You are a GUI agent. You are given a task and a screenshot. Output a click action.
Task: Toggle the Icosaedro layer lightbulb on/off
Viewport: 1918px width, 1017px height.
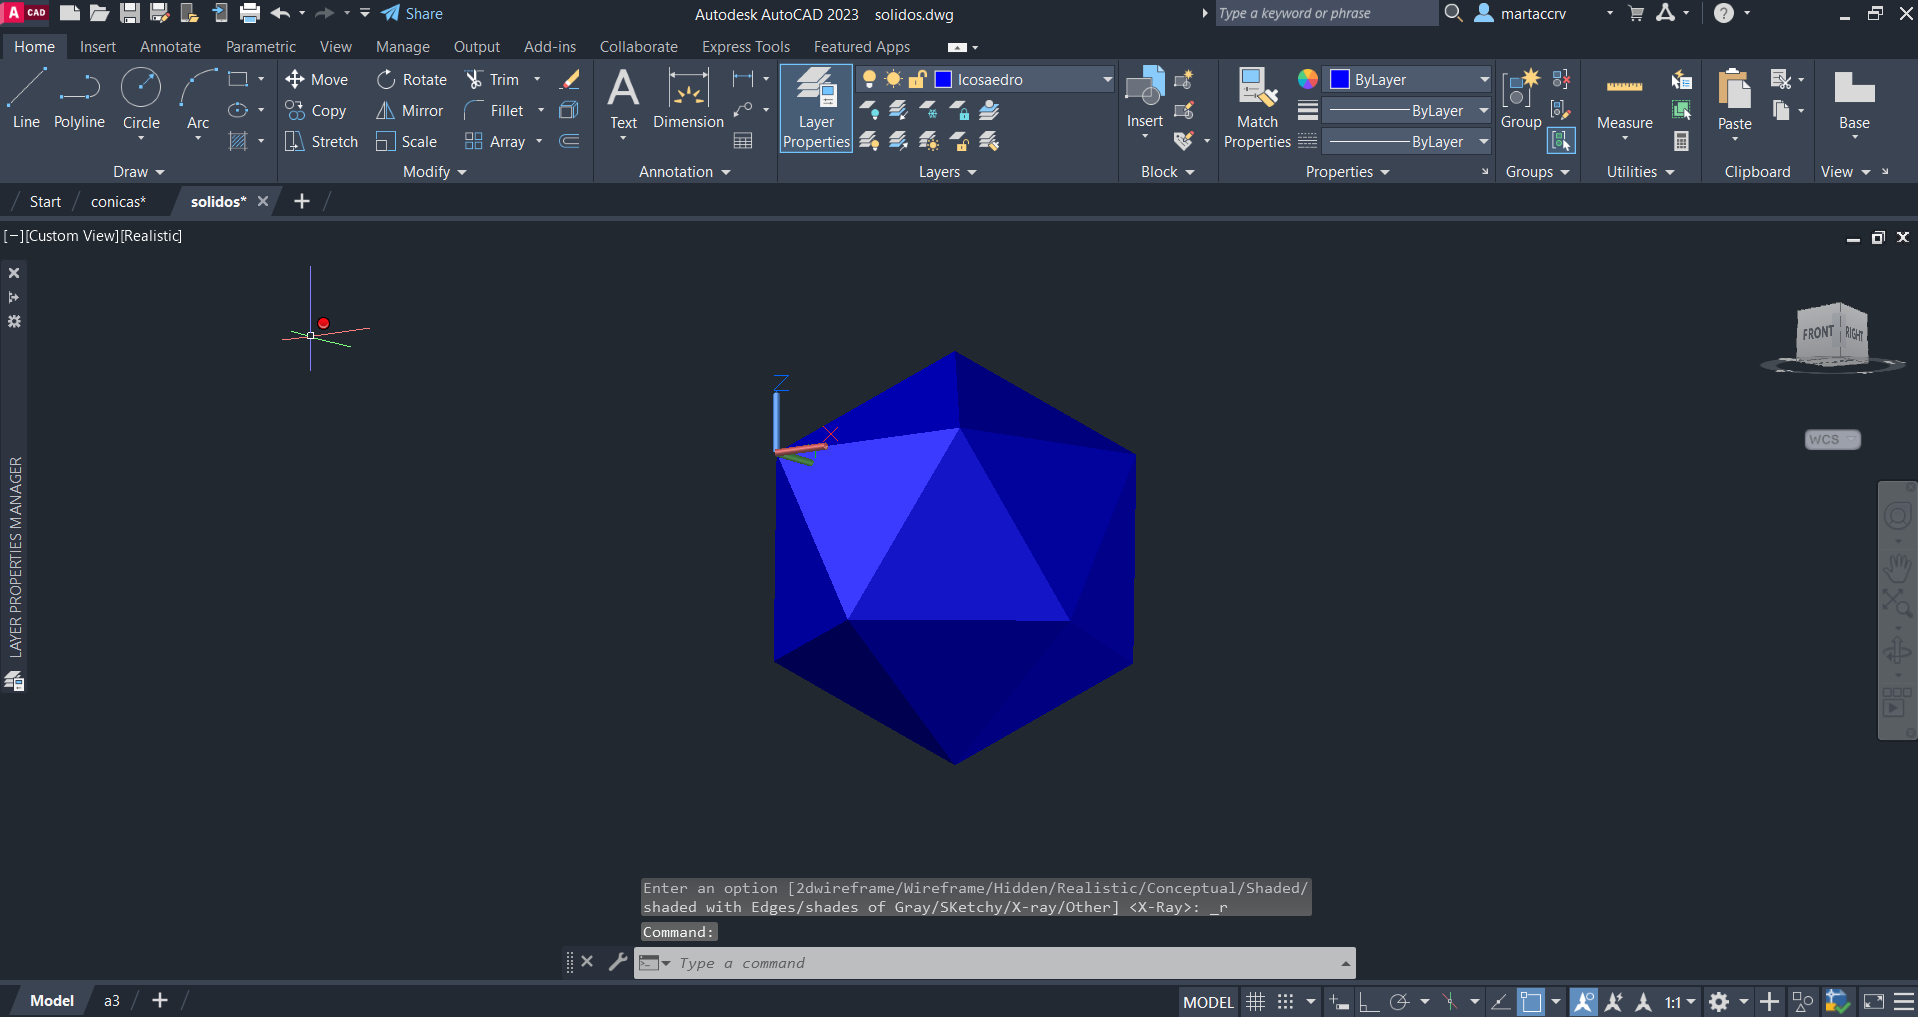tap(869, 80)
